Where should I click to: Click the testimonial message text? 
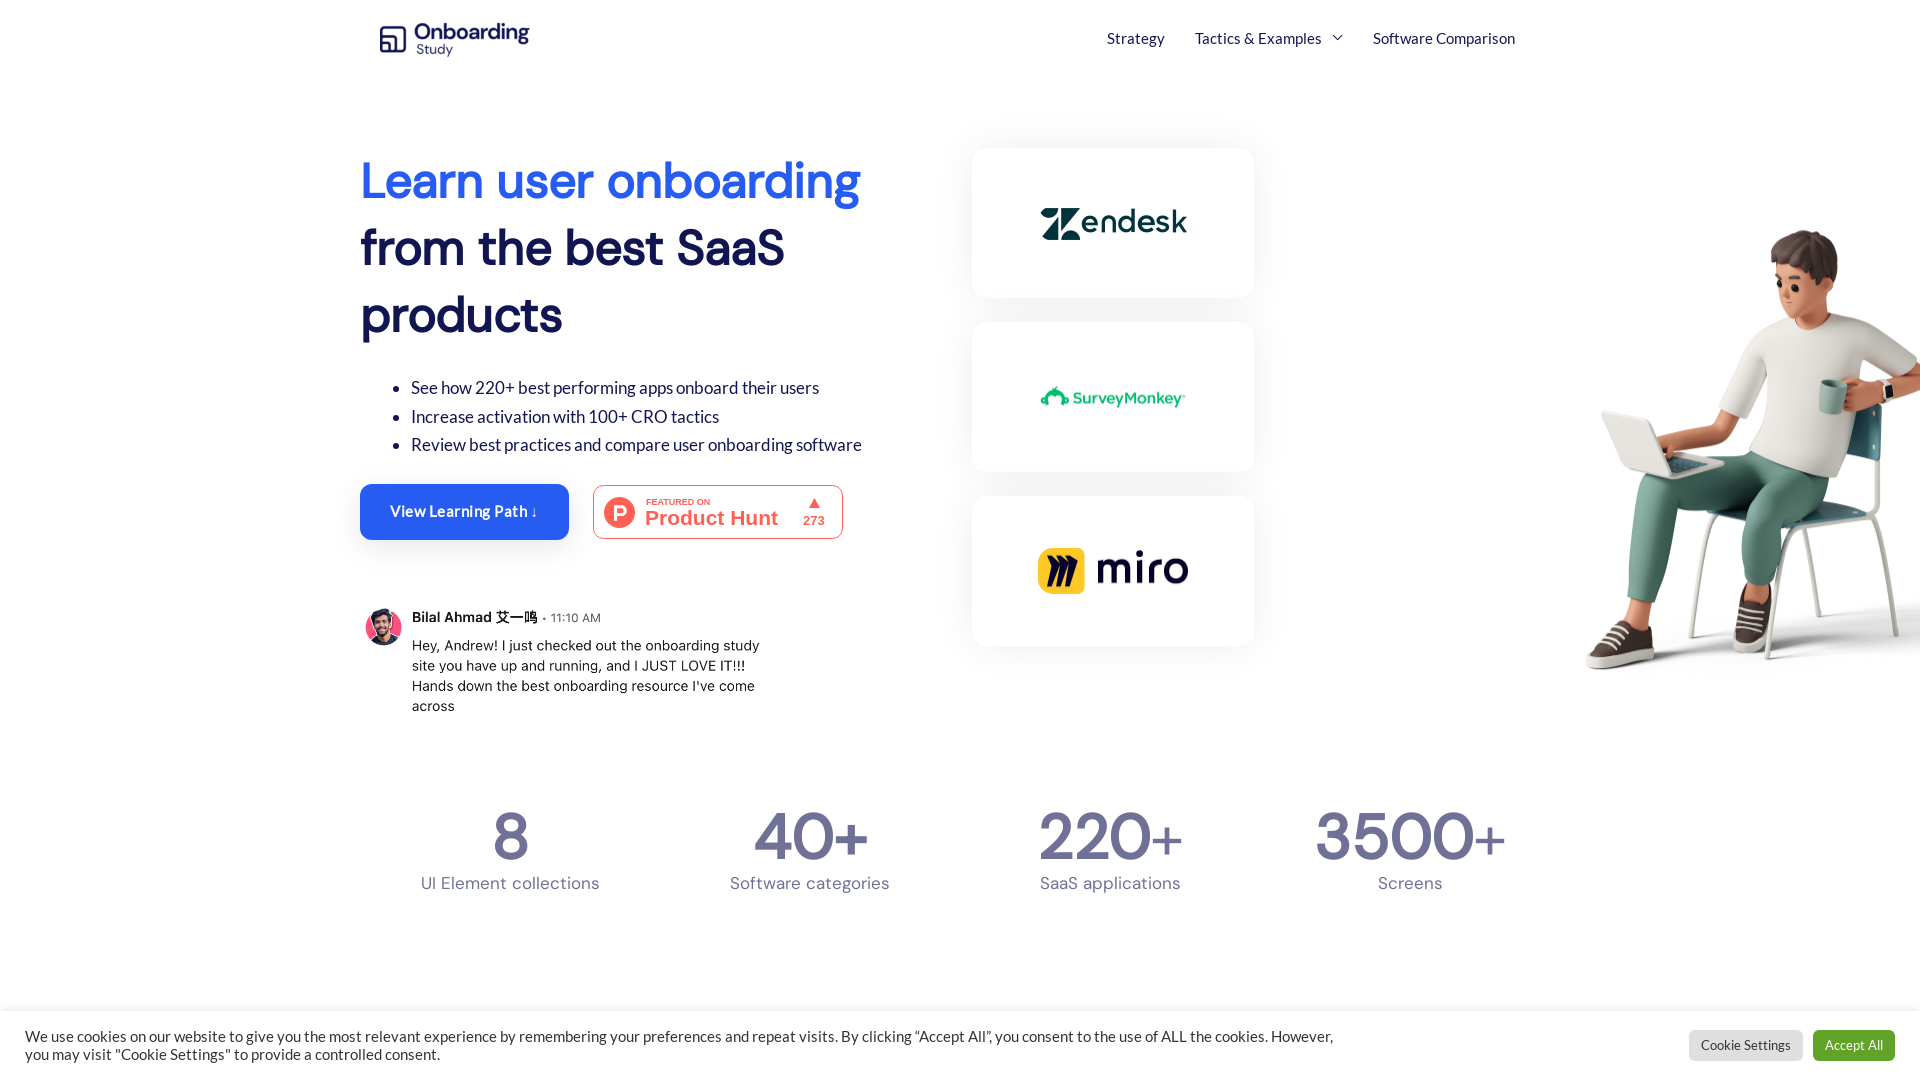(586, 676)
